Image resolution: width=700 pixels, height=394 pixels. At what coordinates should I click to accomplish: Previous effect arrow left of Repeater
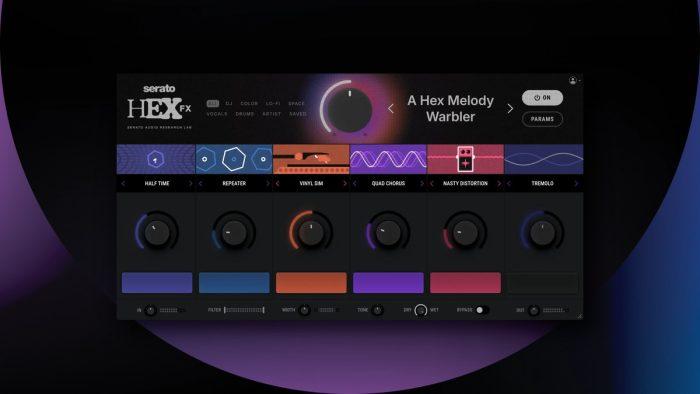pos(200,183)
